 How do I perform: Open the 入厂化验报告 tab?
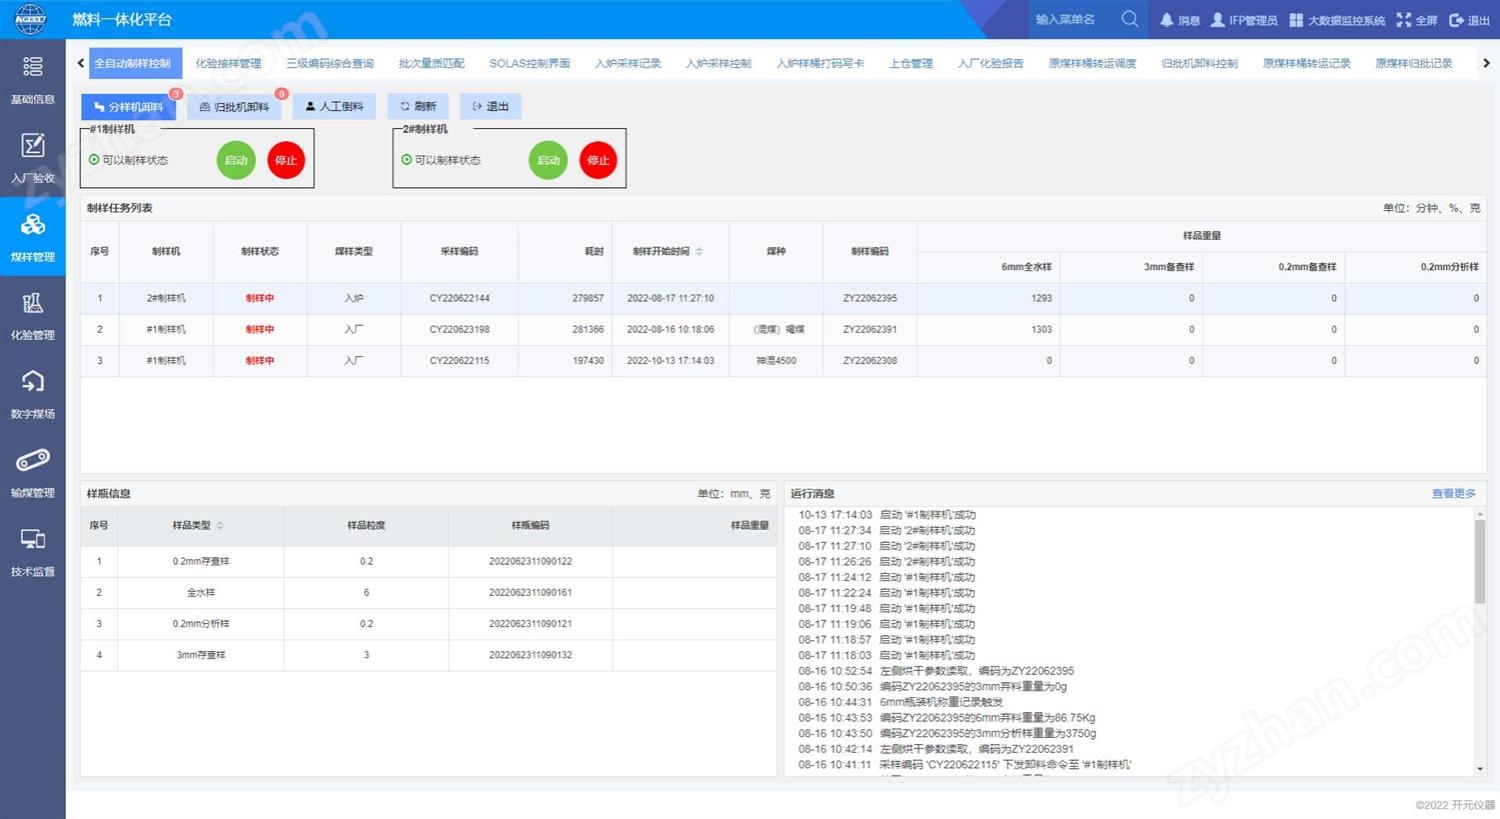pos(991,63)
